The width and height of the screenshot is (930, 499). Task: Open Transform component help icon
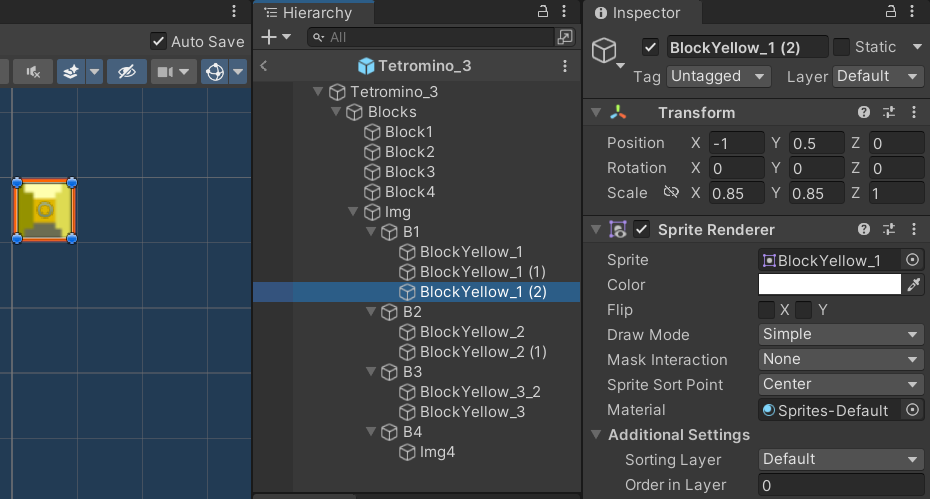pyautogui.click(x=864, y=112)
